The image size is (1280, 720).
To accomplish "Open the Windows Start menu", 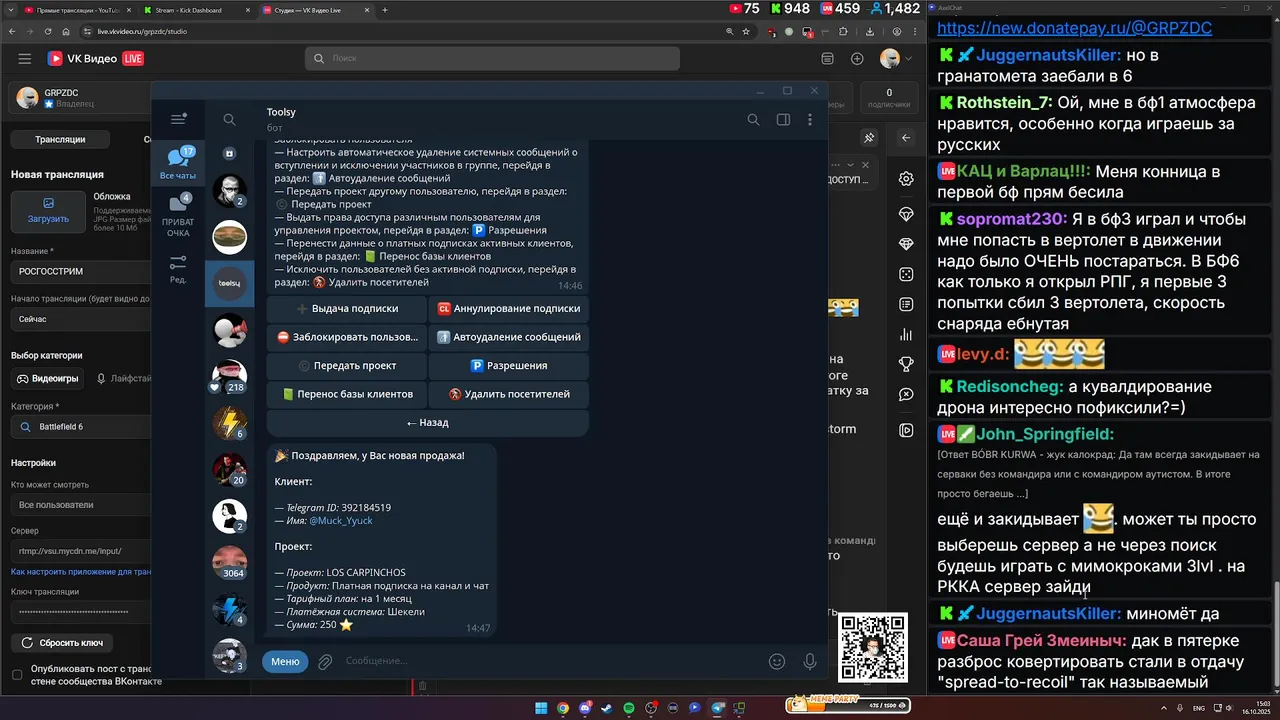I will coord(541,708).
